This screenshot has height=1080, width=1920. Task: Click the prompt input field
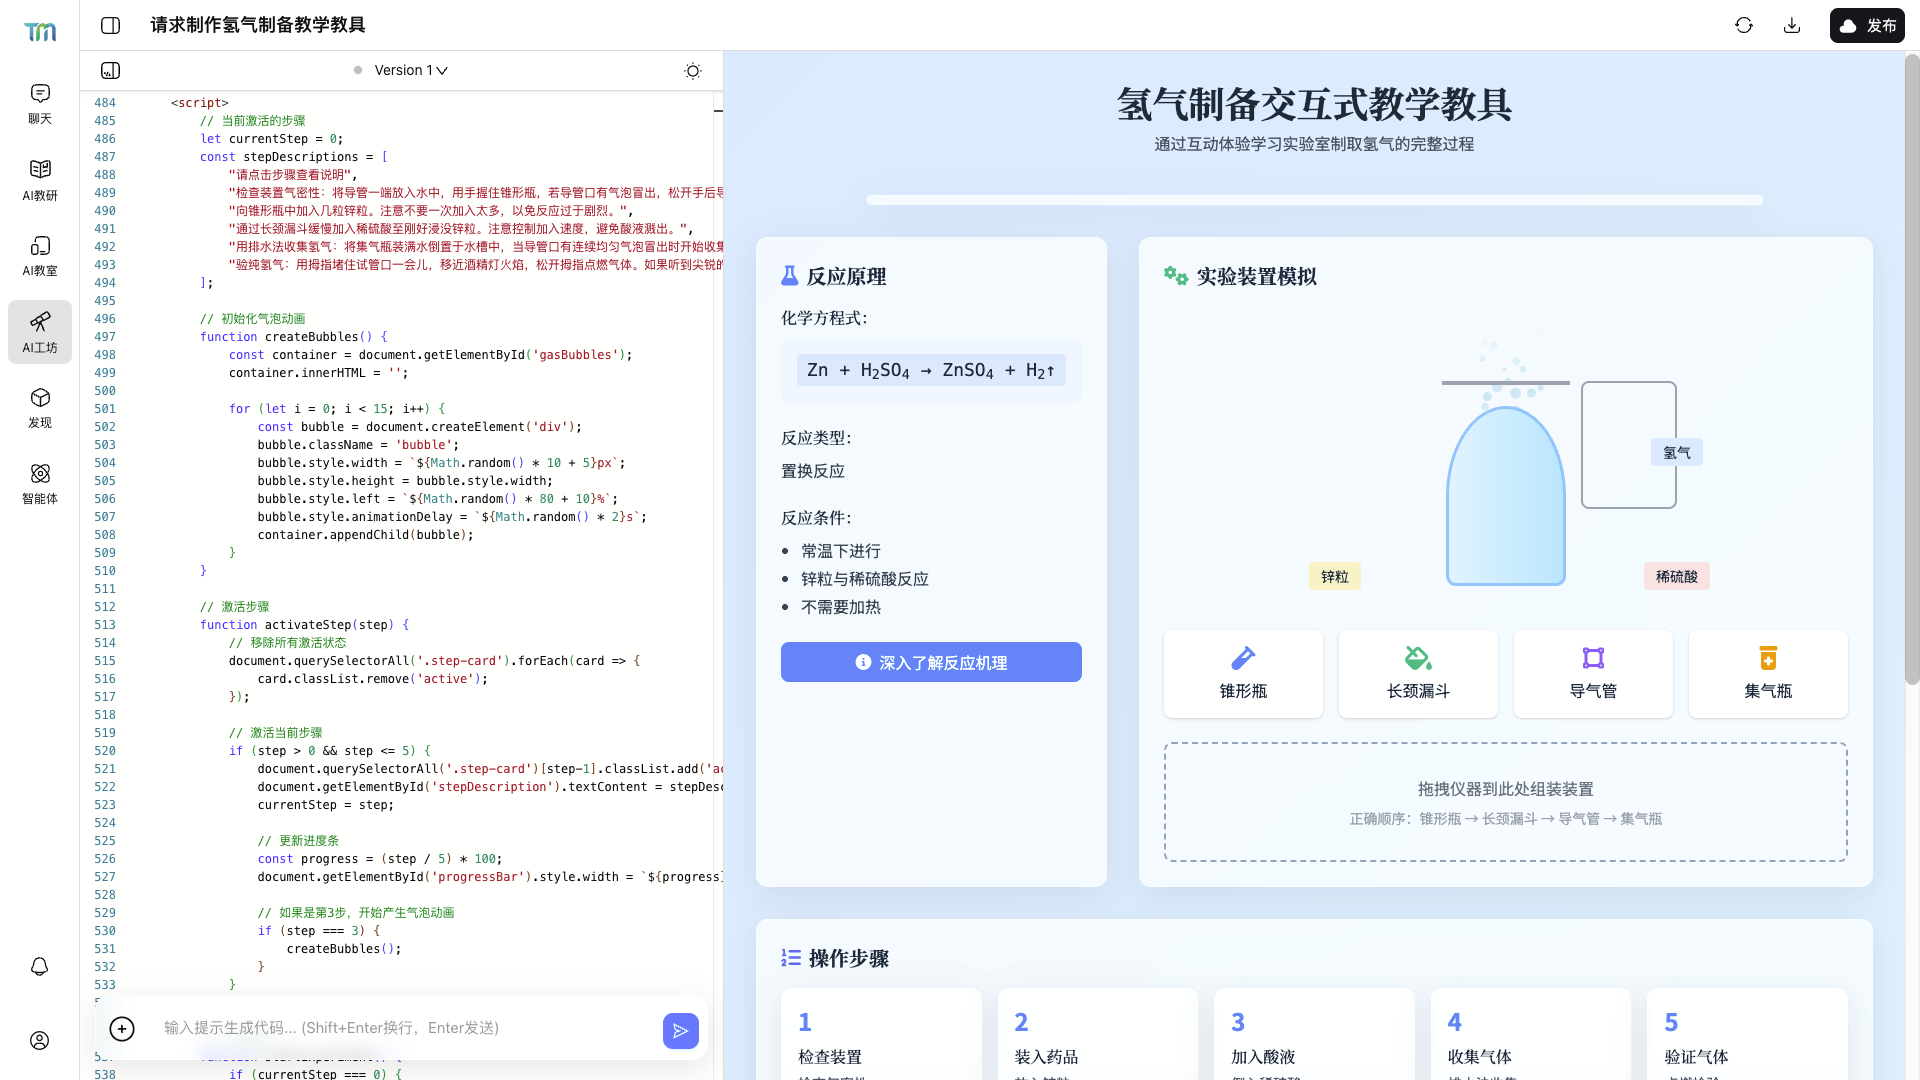[x=400, y=1028]
